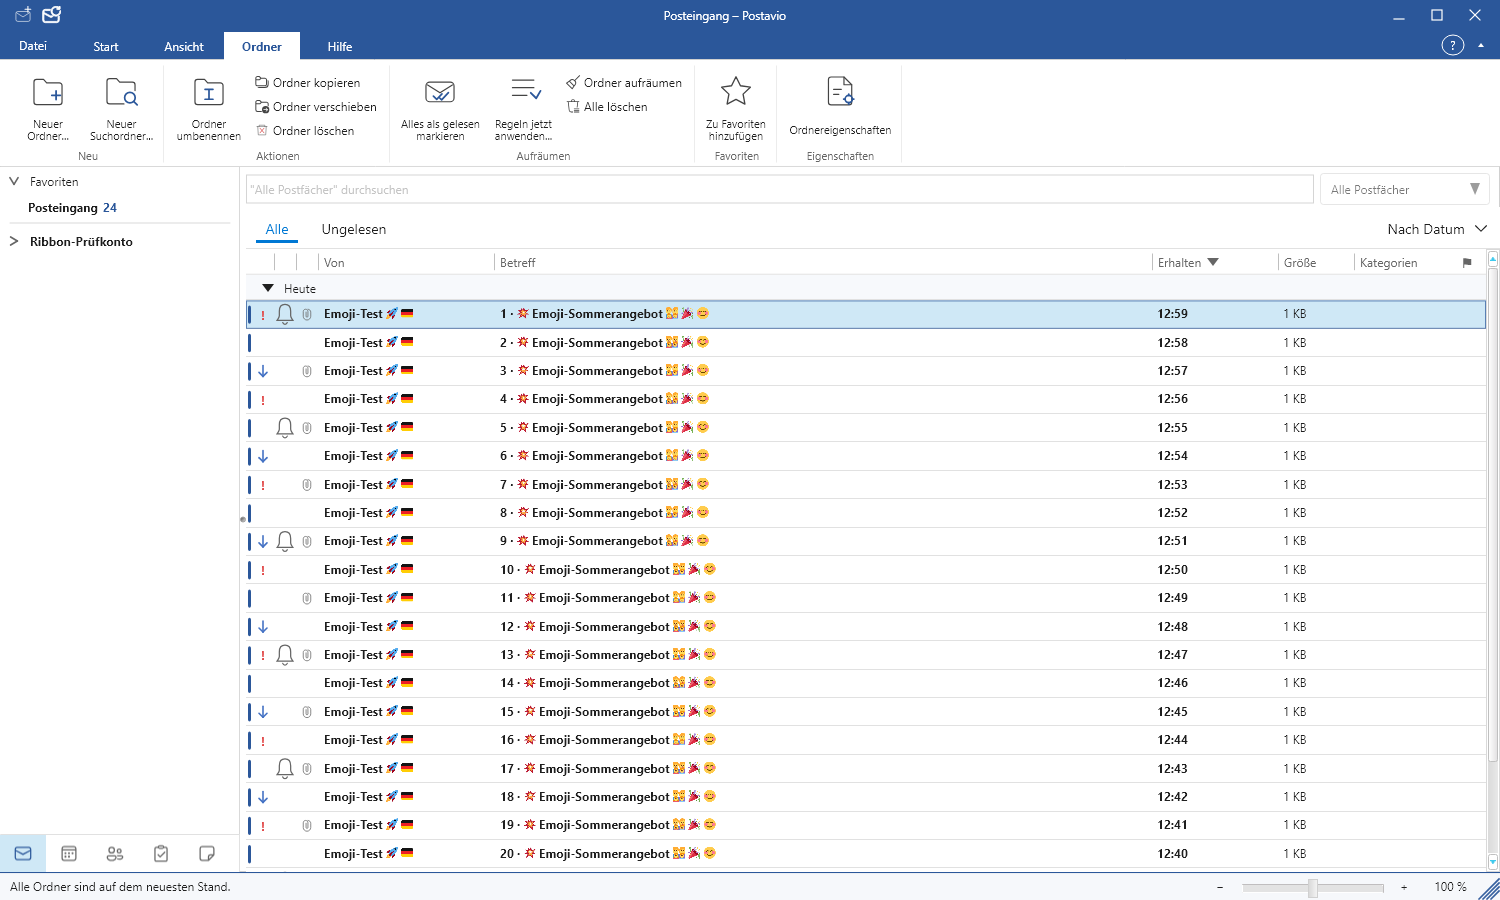Image resolution: width=1500 pixels, height=900 pixels.
Task: Open the Alle Postfächer scope dropdown
Action: point(1405,190)
